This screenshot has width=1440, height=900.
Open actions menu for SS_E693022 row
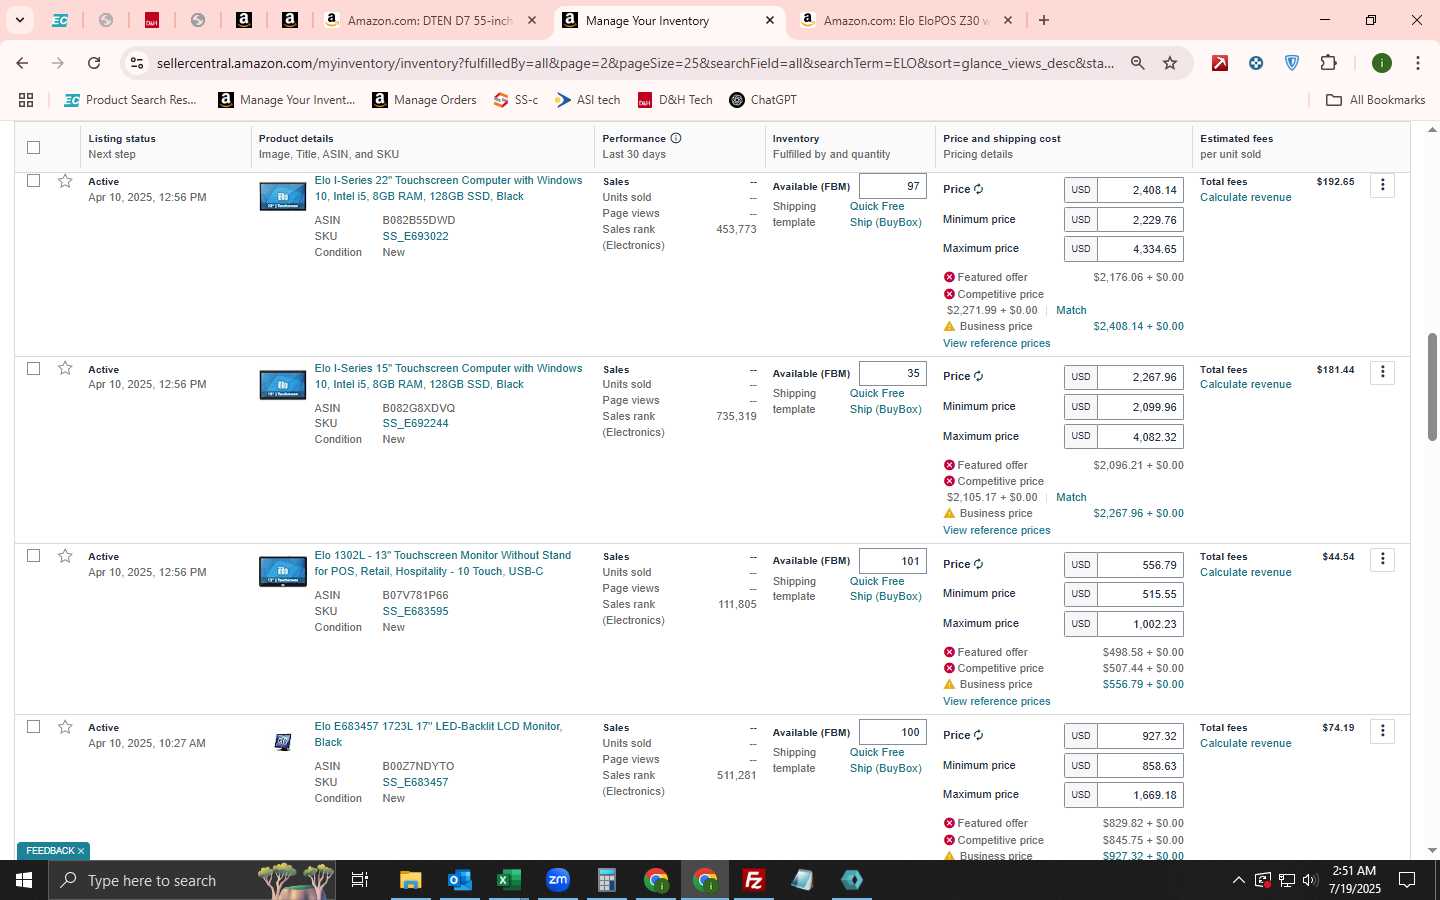[x=1382, y=185]
